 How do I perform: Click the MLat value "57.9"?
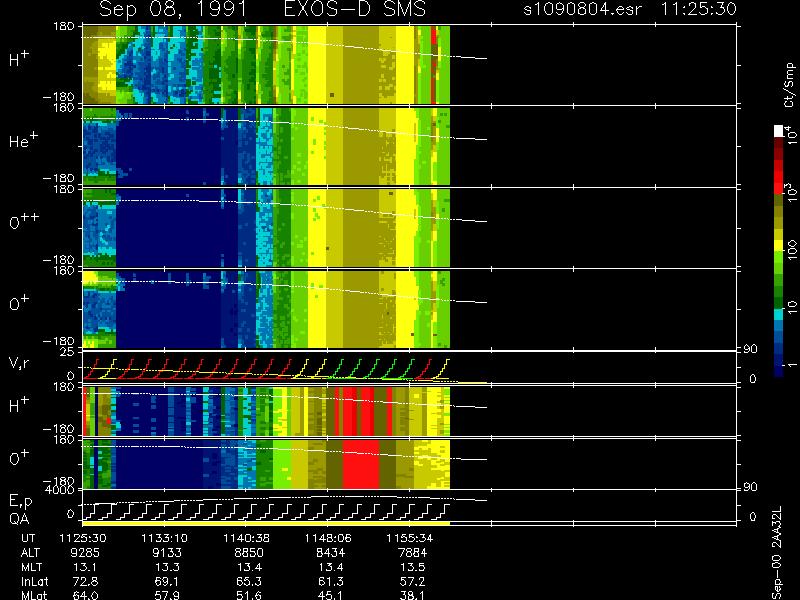(x=167, y=595)
